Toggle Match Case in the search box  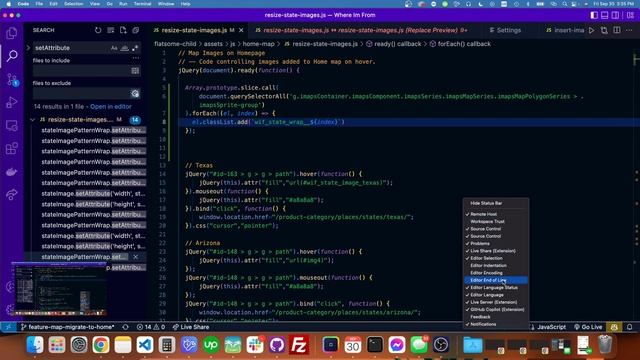pyautogui.click(x=114, y=48)
